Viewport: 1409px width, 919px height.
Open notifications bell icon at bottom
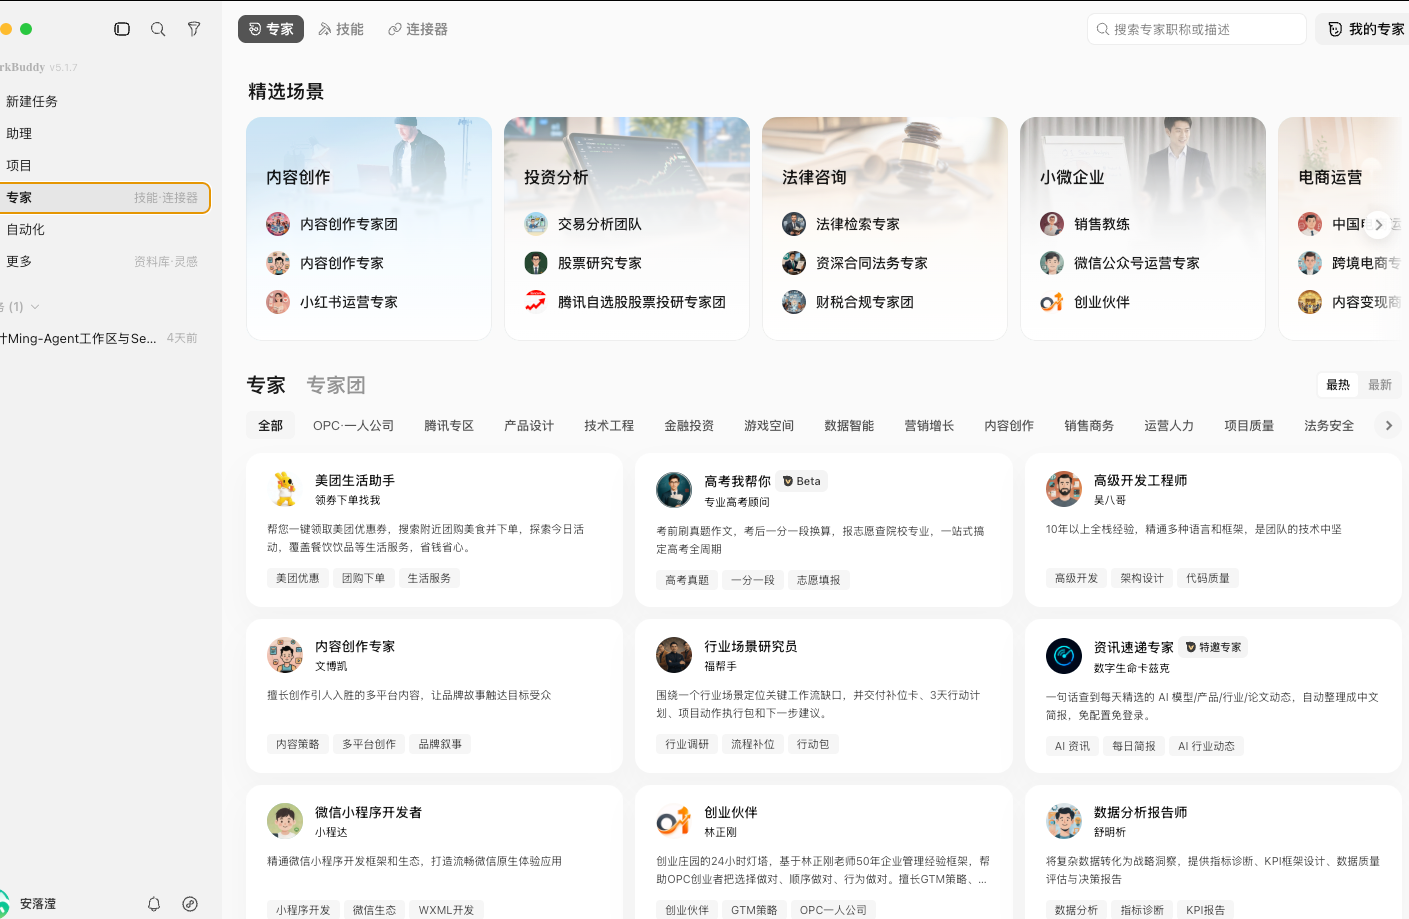point(154,904)
